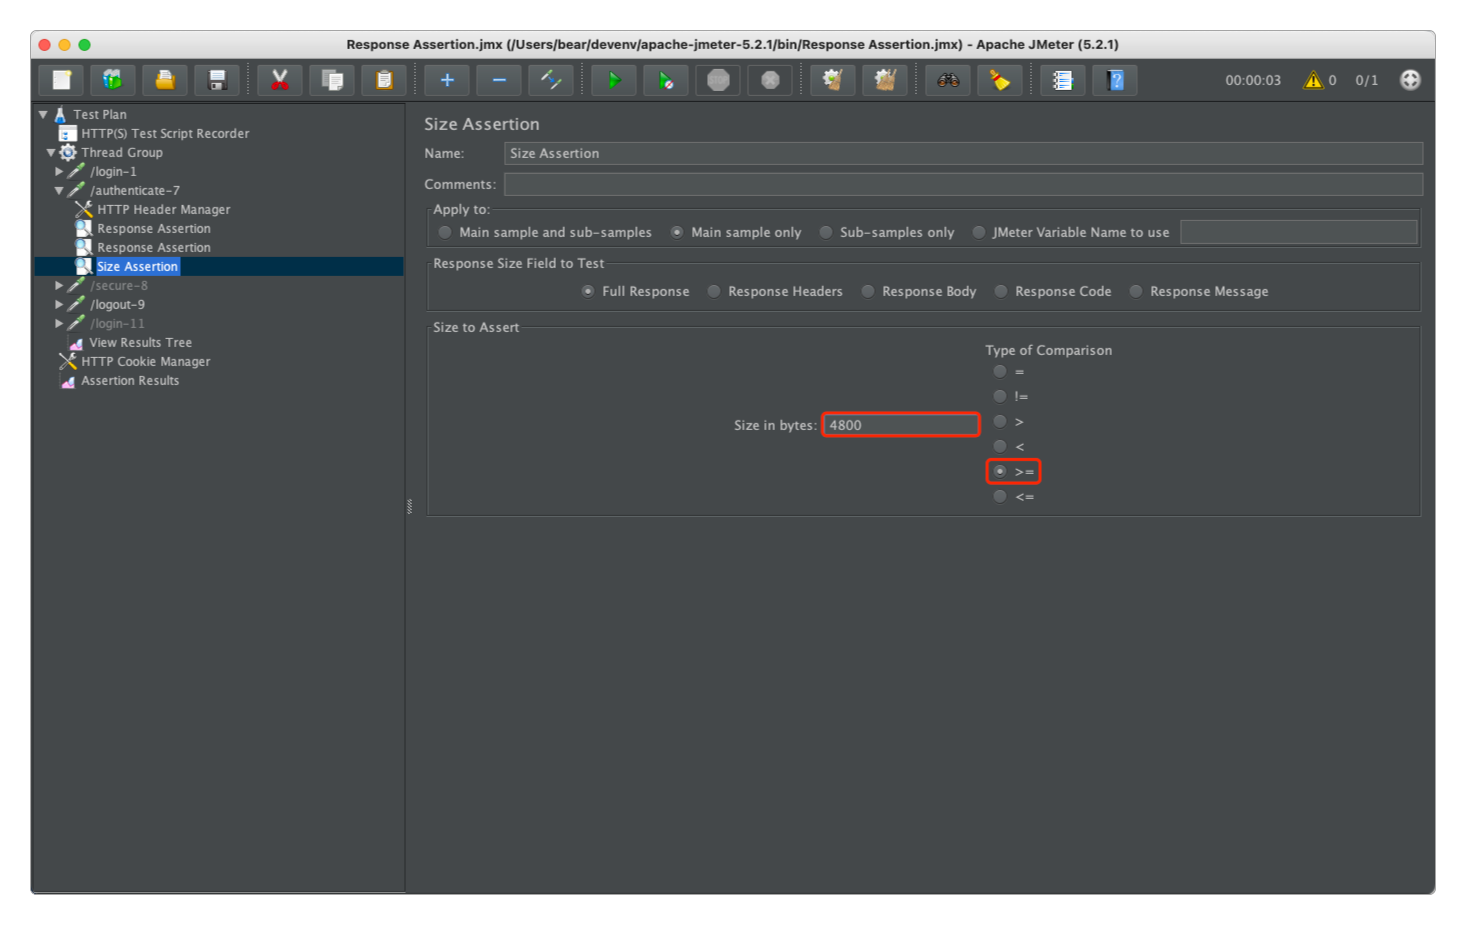This screenshot has height=925, width=1466.
Task: Click the Shutdown test icon
Action: tap(770, 80)
